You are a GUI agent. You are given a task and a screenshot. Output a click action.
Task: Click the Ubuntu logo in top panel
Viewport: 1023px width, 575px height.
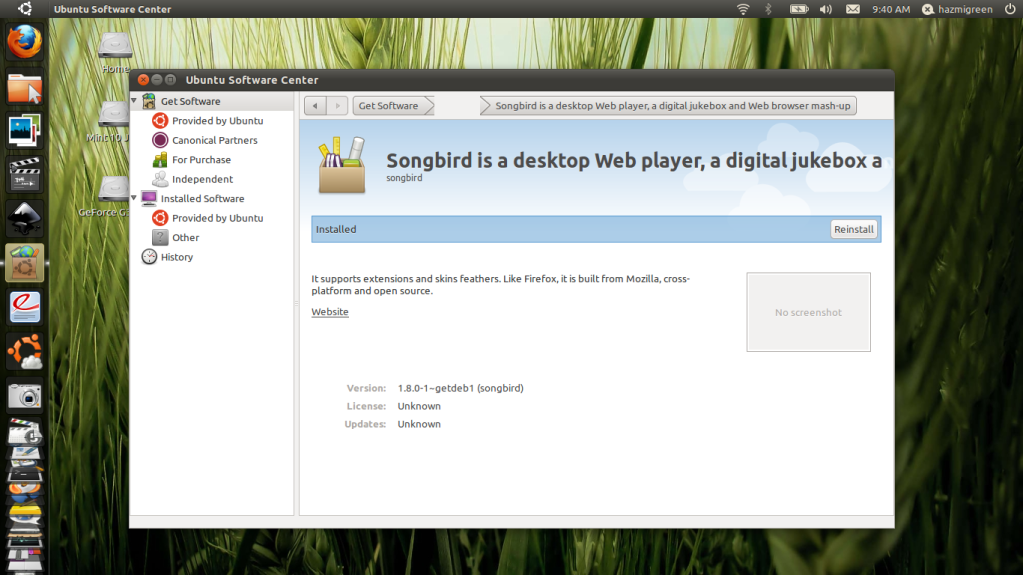24,8
